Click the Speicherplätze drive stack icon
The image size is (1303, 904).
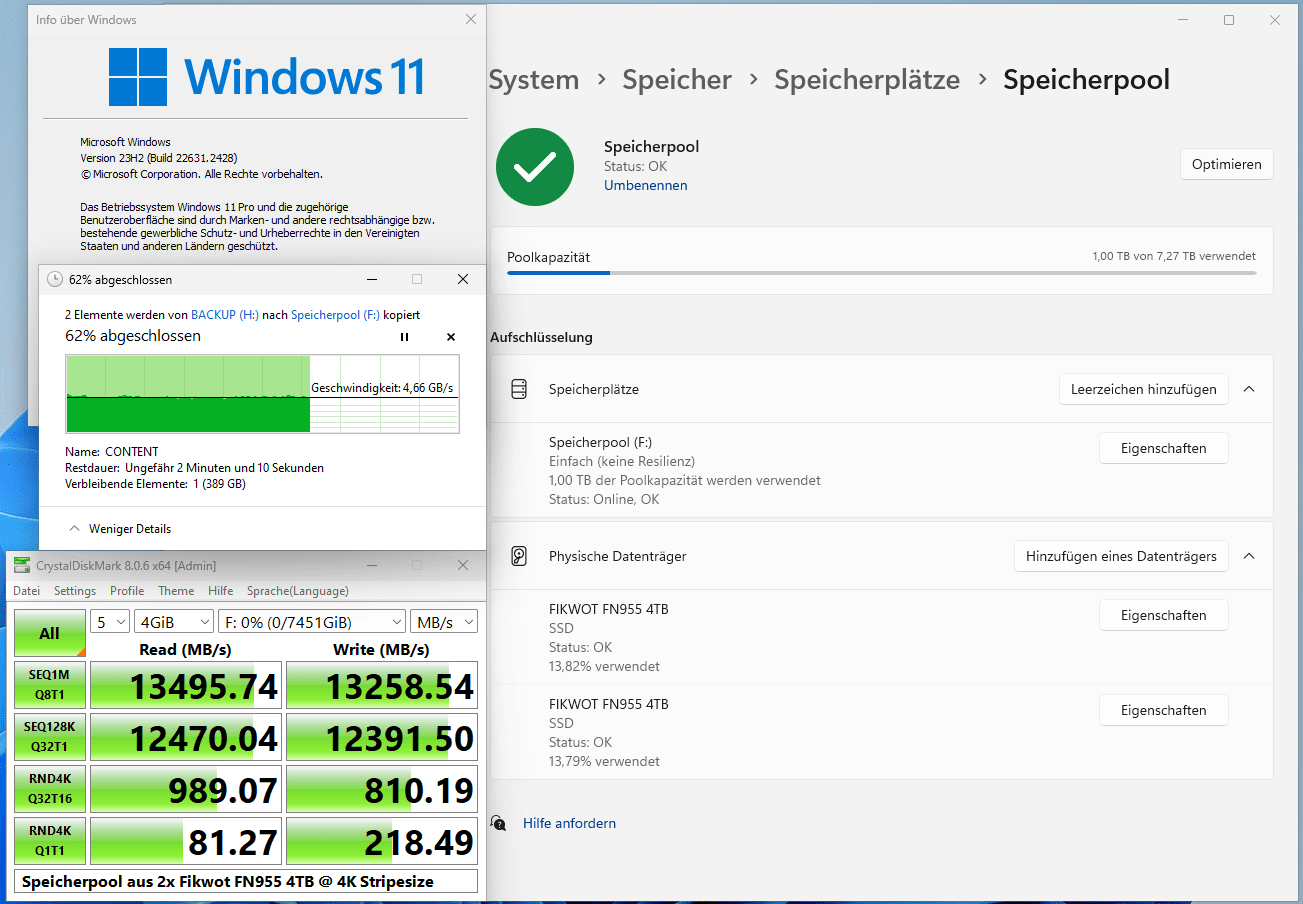(x=518, y=389)
